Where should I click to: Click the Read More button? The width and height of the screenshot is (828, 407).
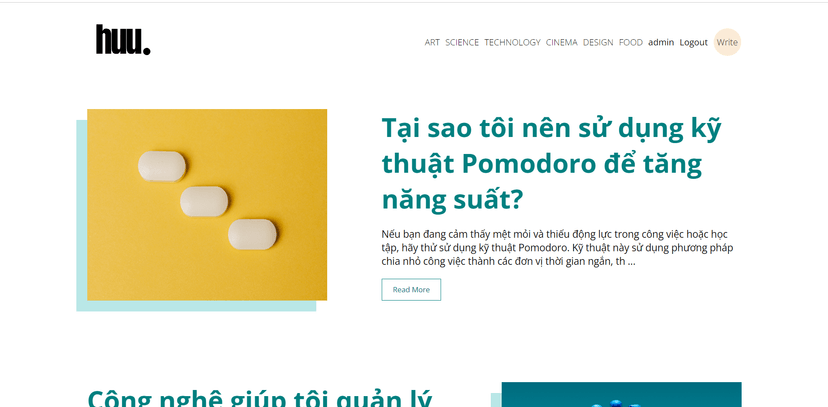click(411, 290)
